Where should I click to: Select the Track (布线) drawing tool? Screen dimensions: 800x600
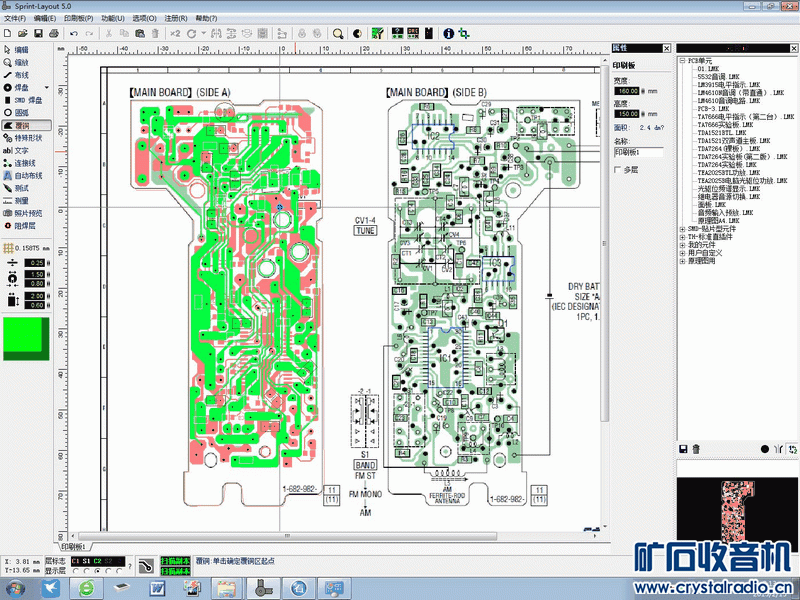pos(21,75)
